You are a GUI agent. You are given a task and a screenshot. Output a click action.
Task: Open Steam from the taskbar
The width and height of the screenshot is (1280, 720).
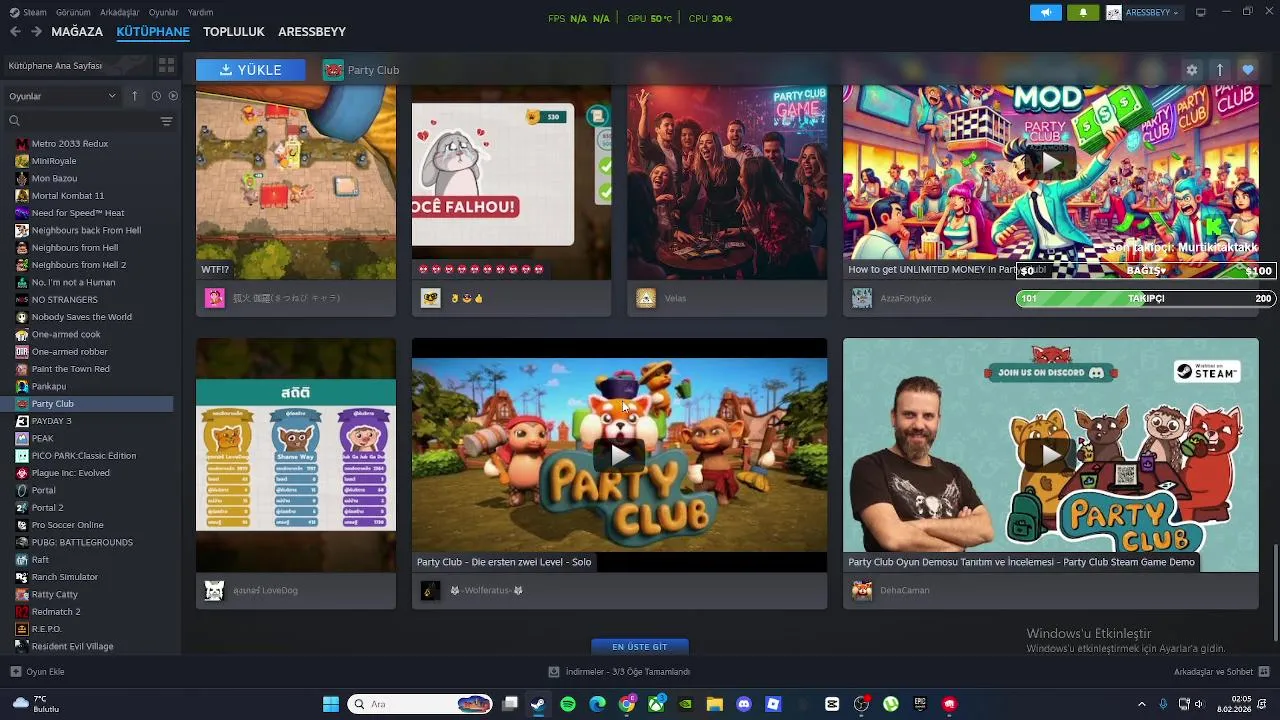click(538, 704)
